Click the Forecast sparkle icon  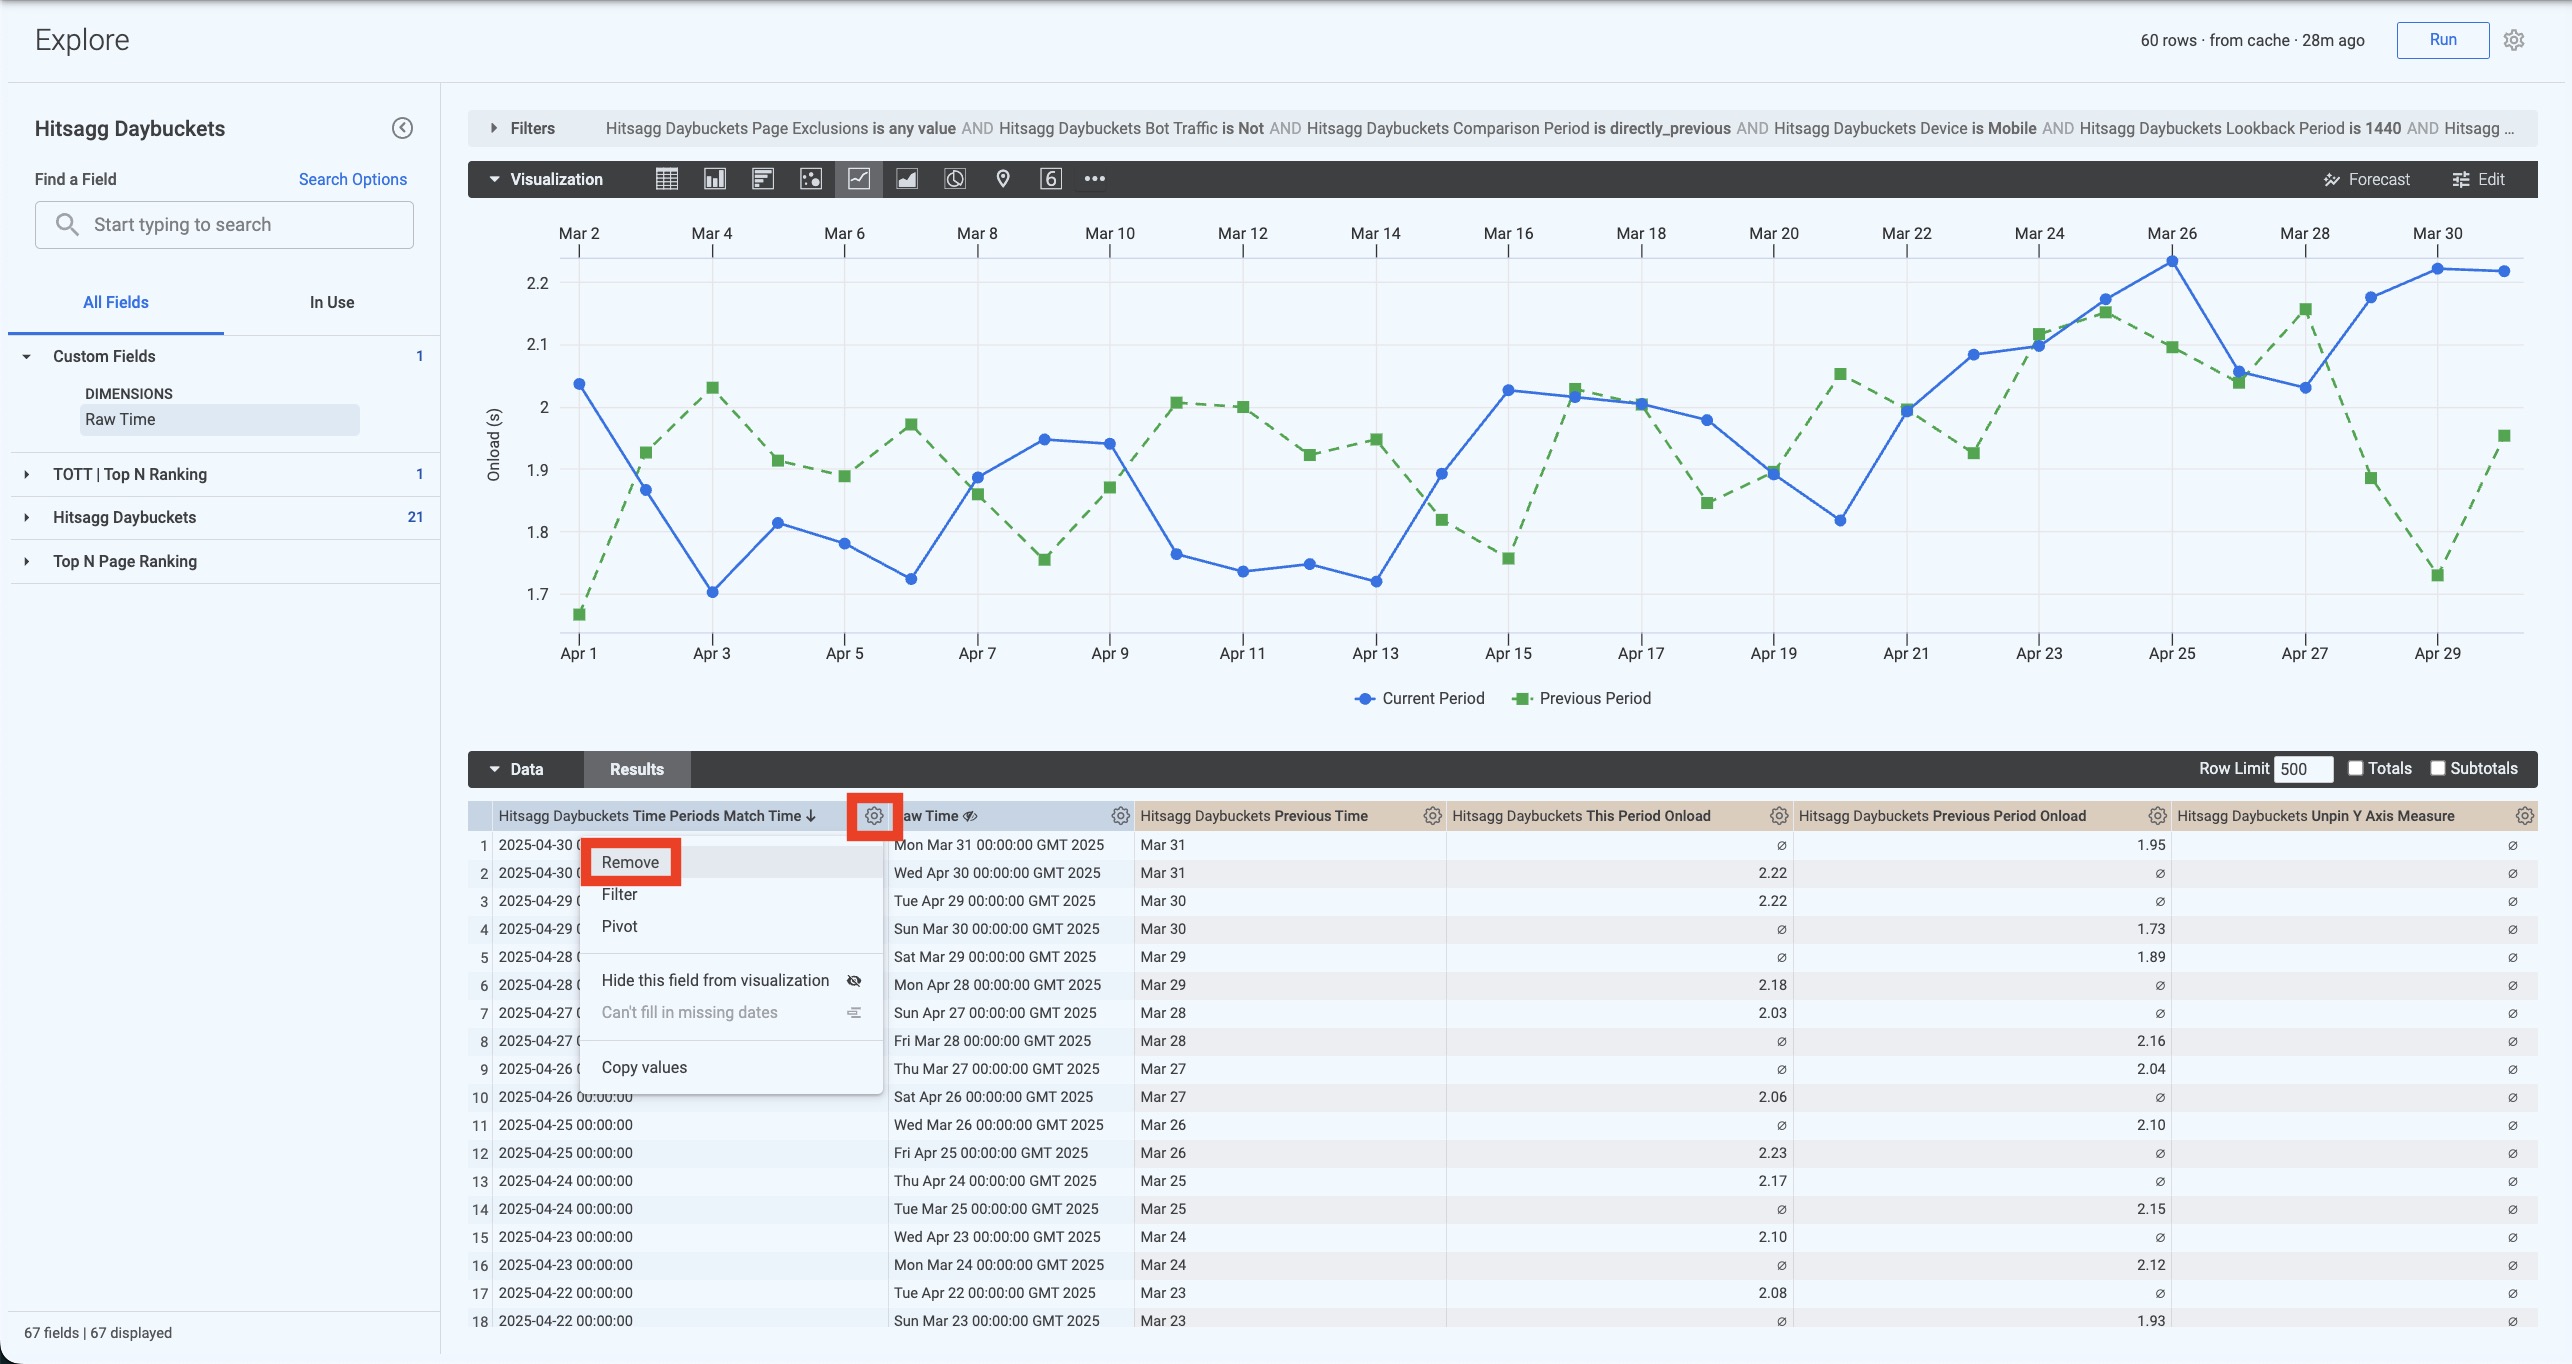point(2332,180)
